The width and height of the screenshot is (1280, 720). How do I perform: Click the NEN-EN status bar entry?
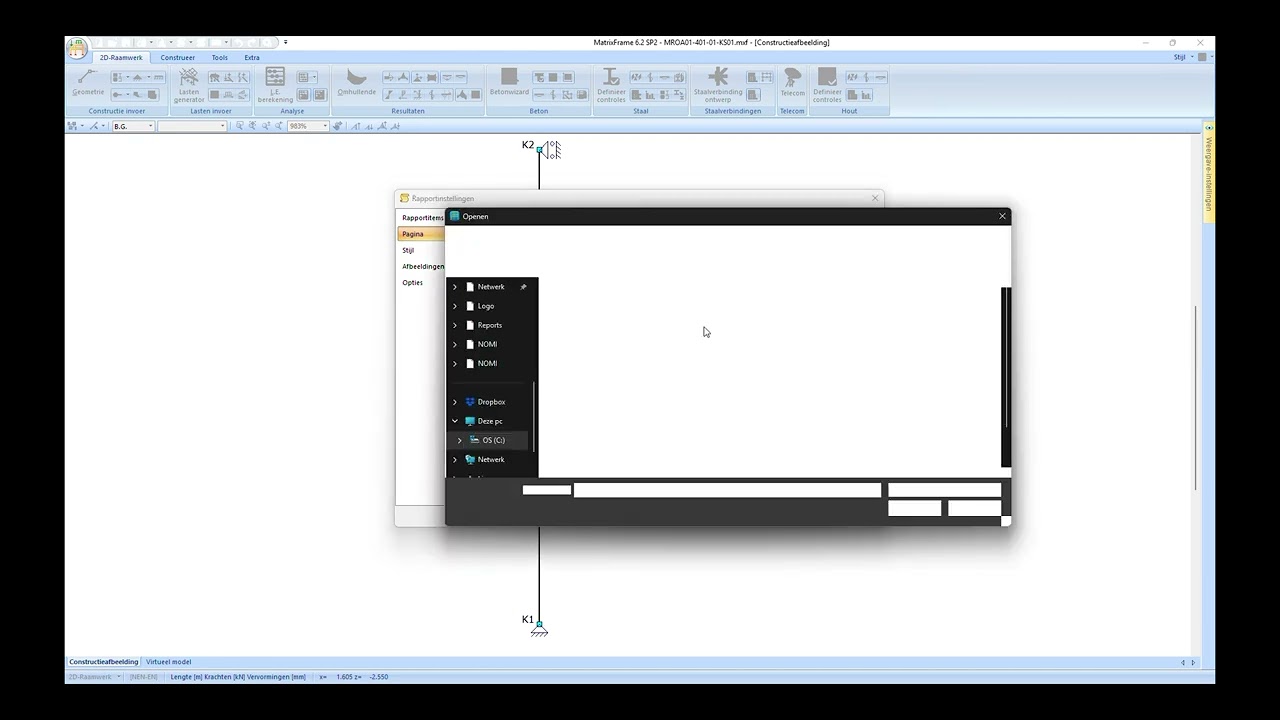click(x=144, y=677)
